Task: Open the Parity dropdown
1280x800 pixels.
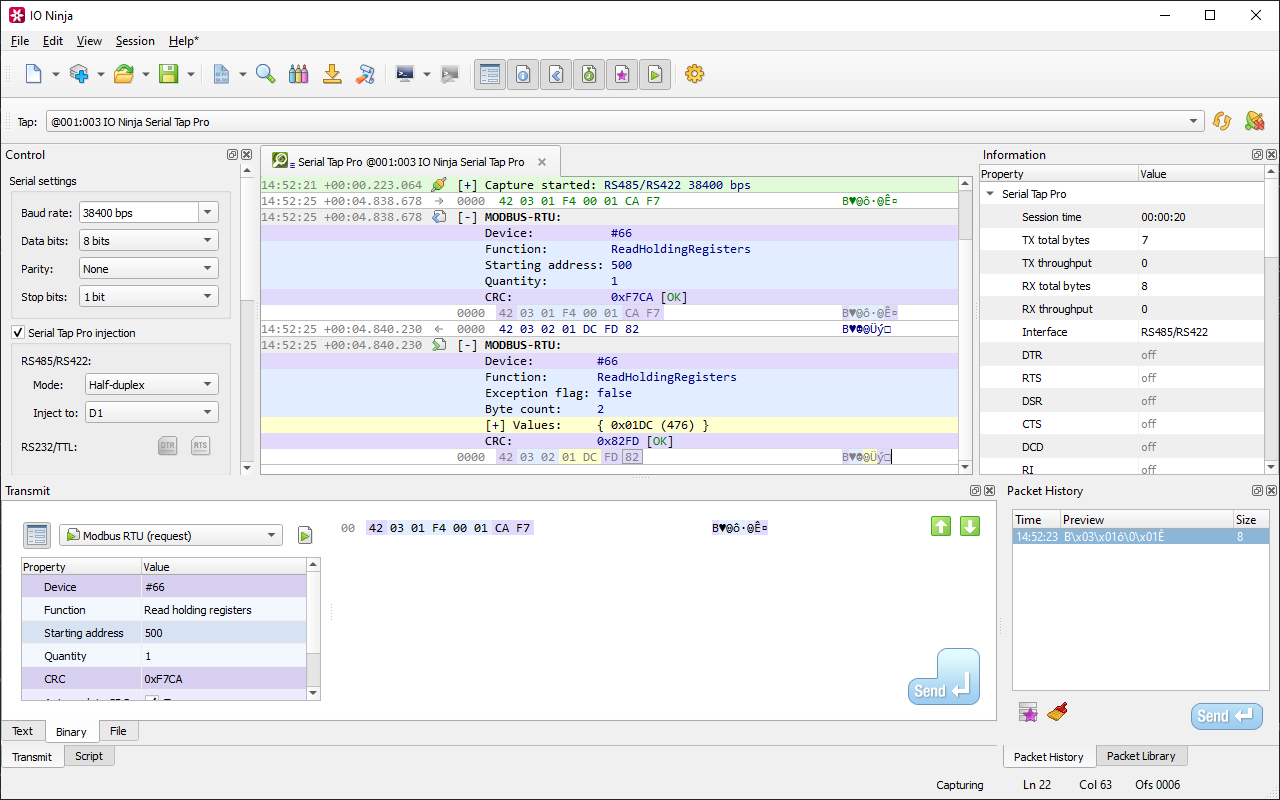Action: 149,269
